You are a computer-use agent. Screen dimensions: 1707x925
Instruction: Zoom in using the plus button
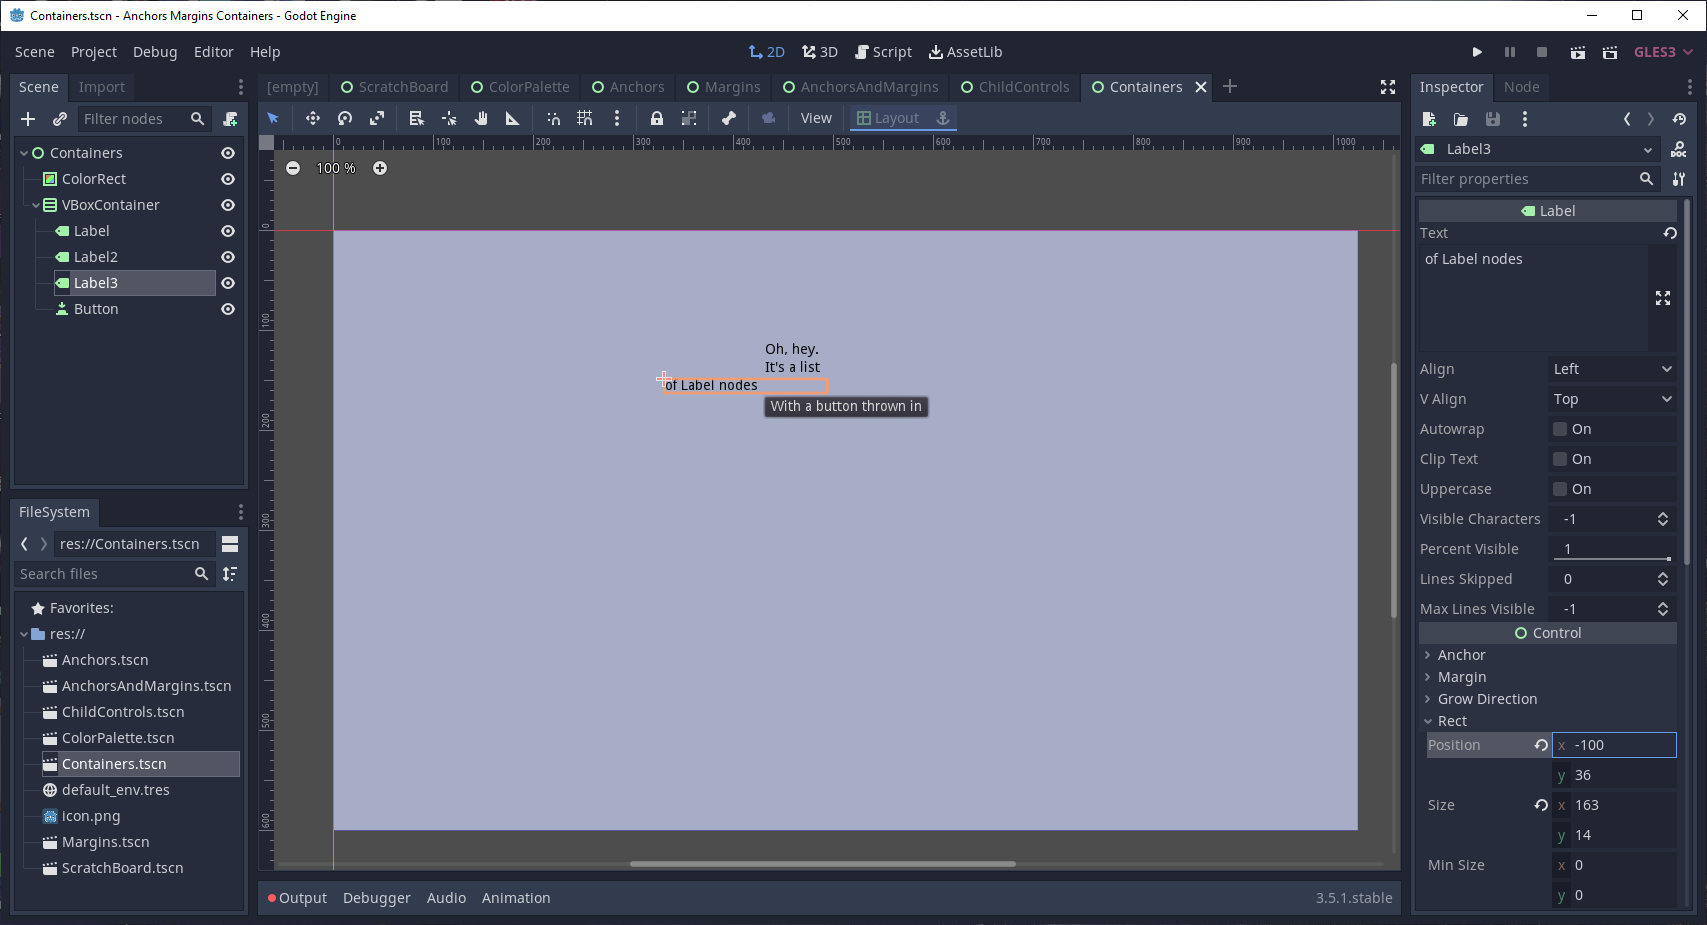pyautogui.click(x=380, y=168)
